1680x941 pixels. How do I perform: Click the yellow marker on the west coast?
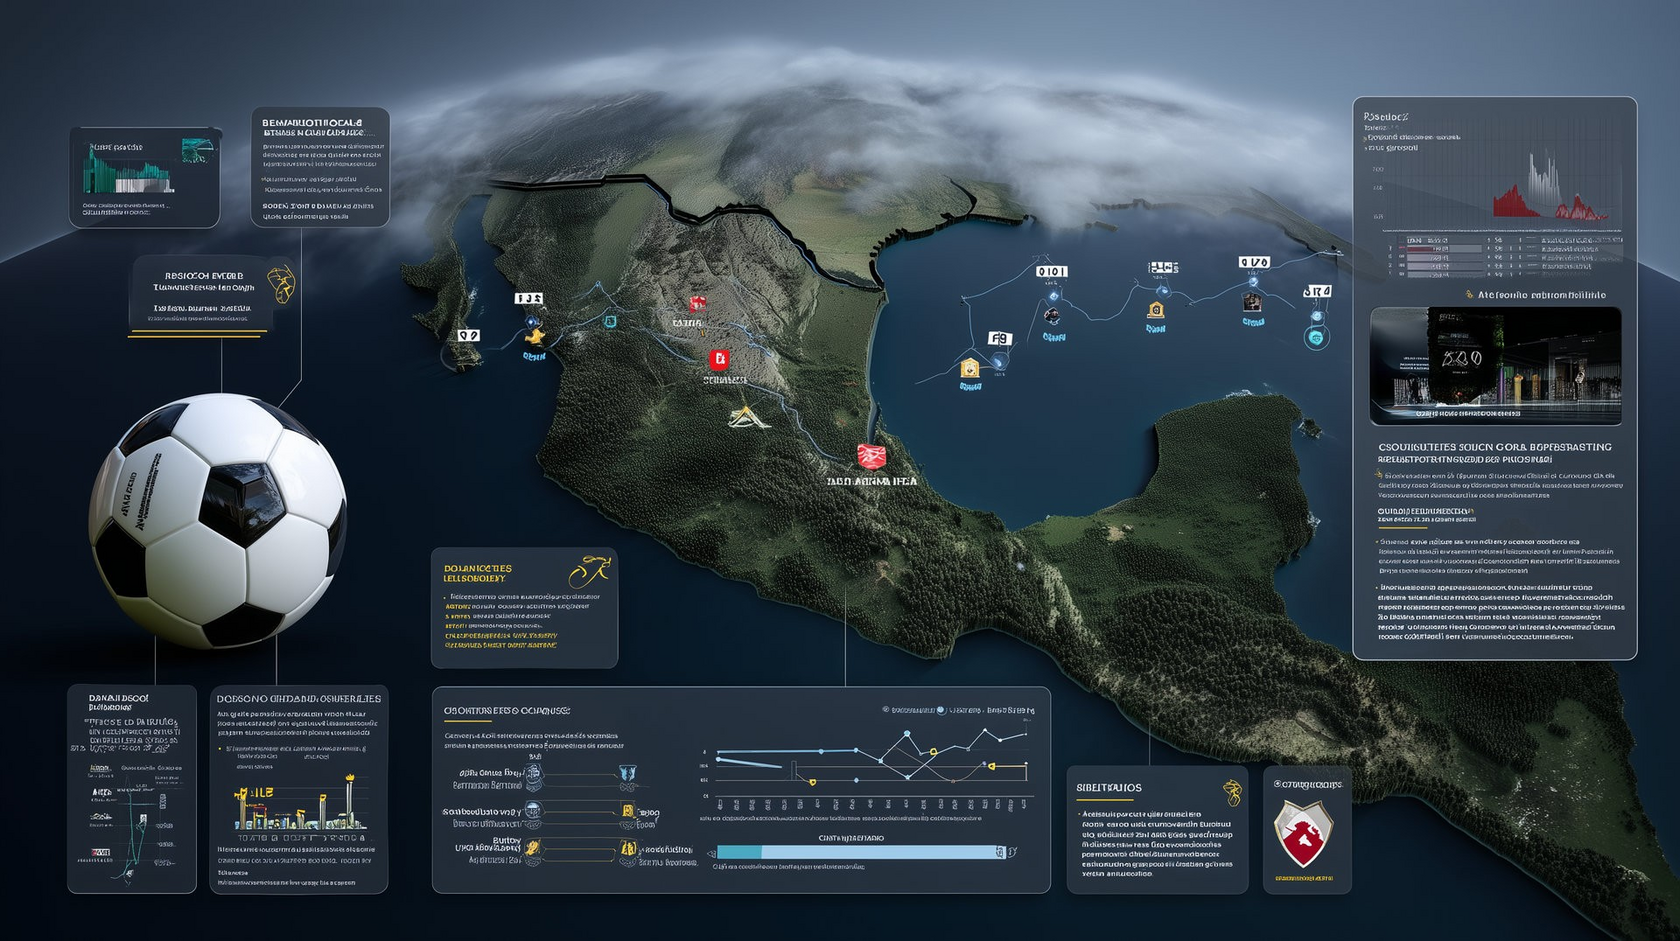point(535,335)
